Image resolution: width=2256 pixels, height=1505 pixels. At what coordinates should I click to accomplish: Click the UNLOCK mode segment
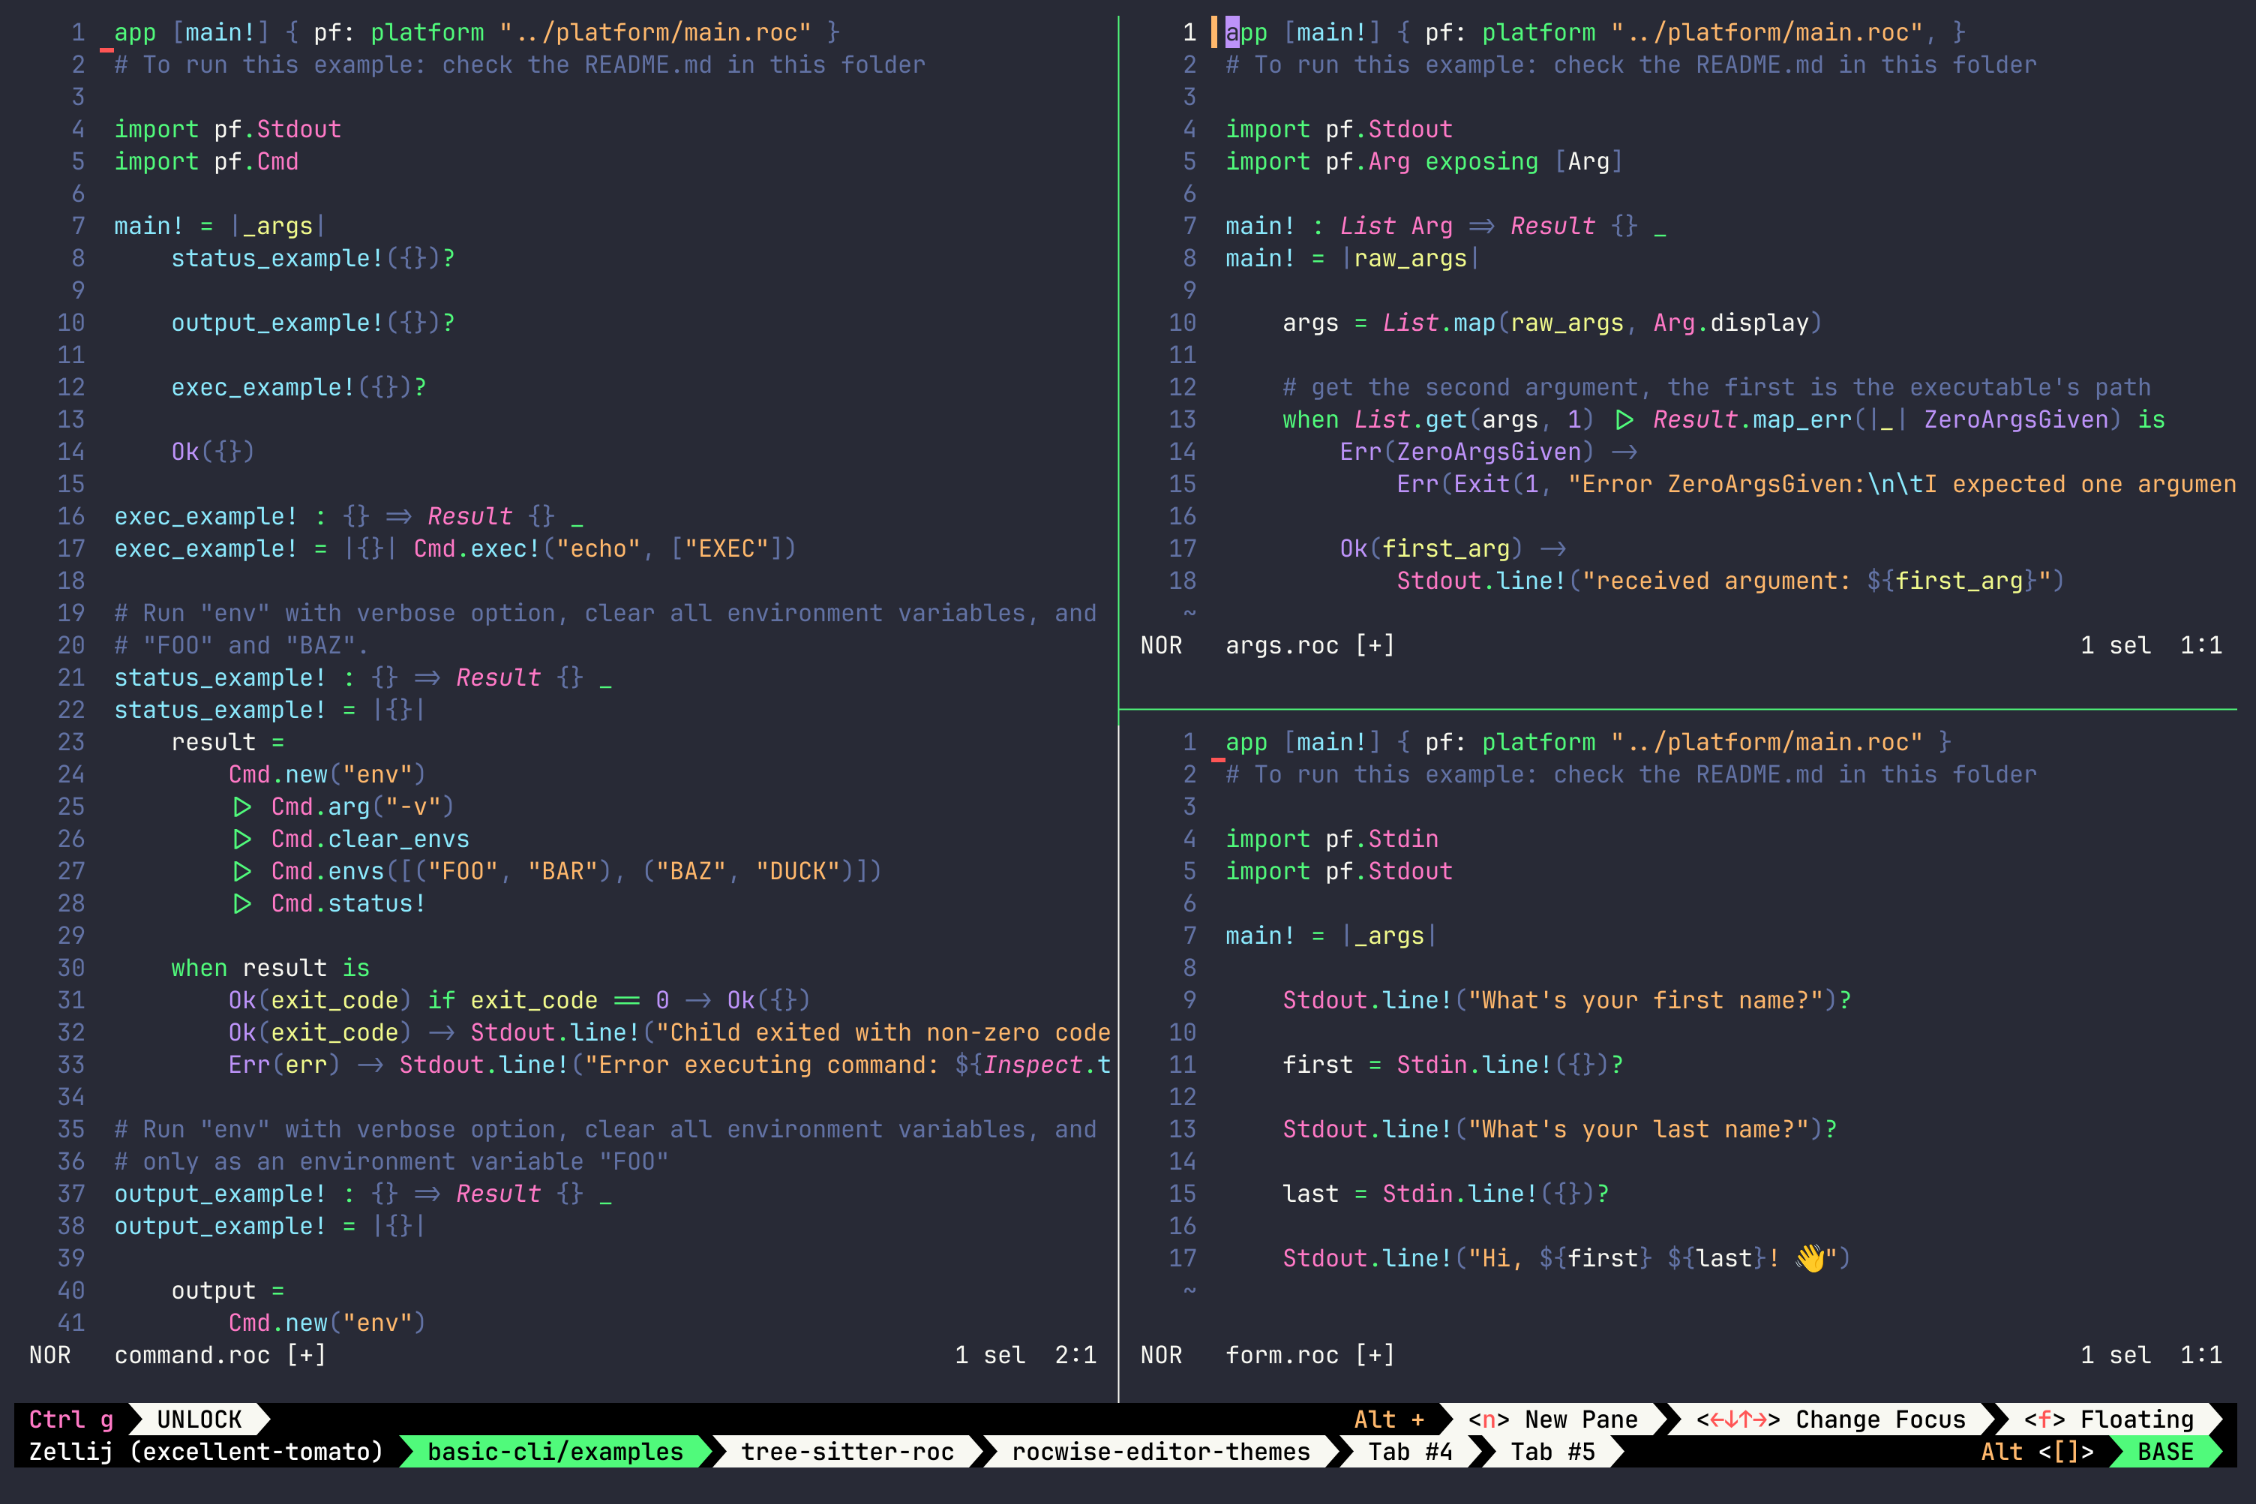(x=200, y=1420)
